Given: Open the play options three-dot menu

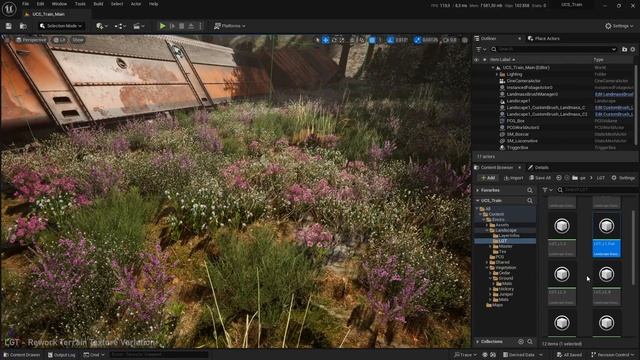Looking at the screenshot, I should tap(200, 26).
